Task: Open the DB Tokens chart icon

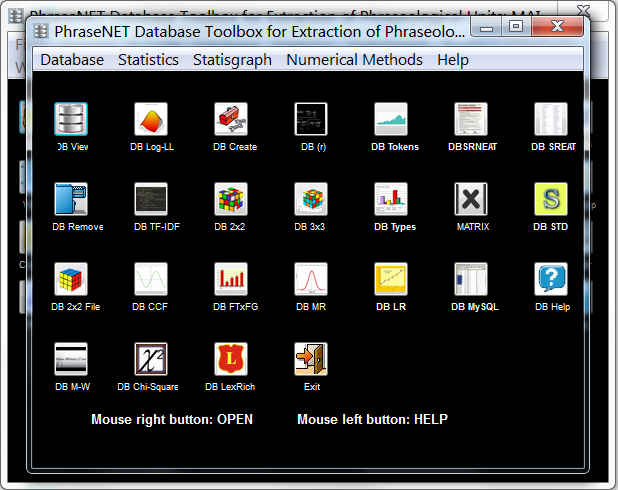Action: click(391, 119)
